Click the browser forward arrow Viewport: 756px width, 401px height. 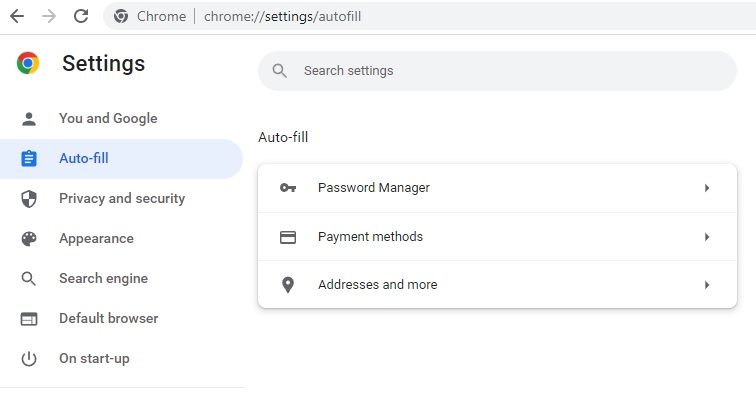point(48,16)
